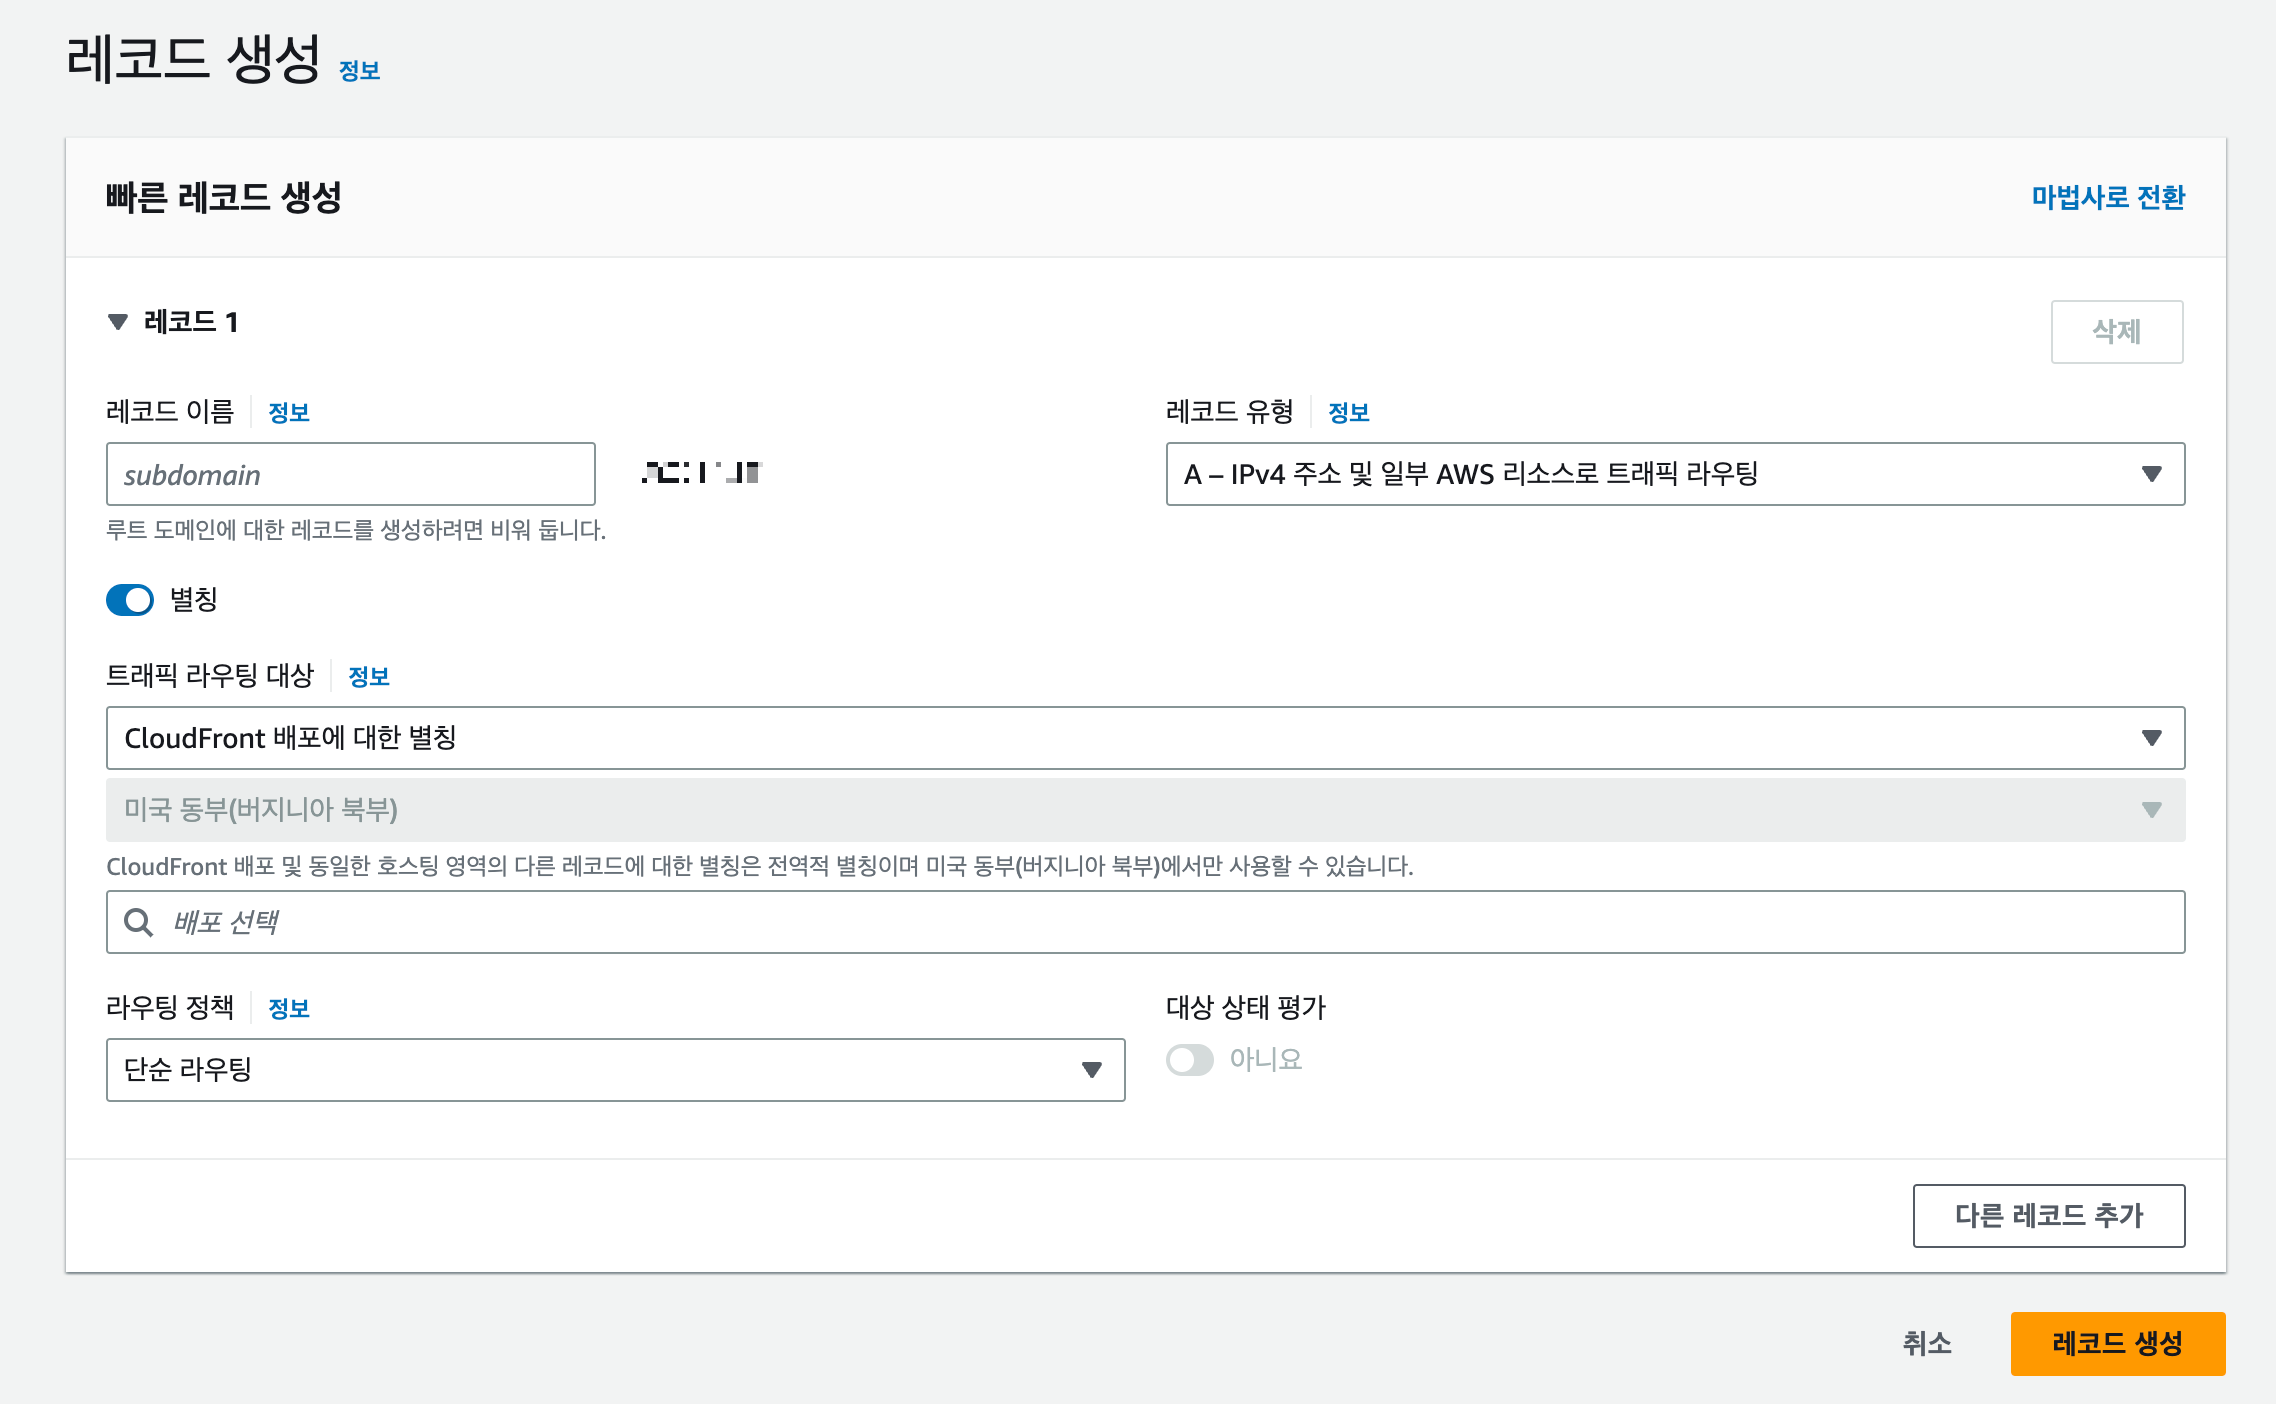The width and height of the screenshot is (2276, 1404).
Task: Toggle the 별칭 alias switch off
Action: click(130, 600)
